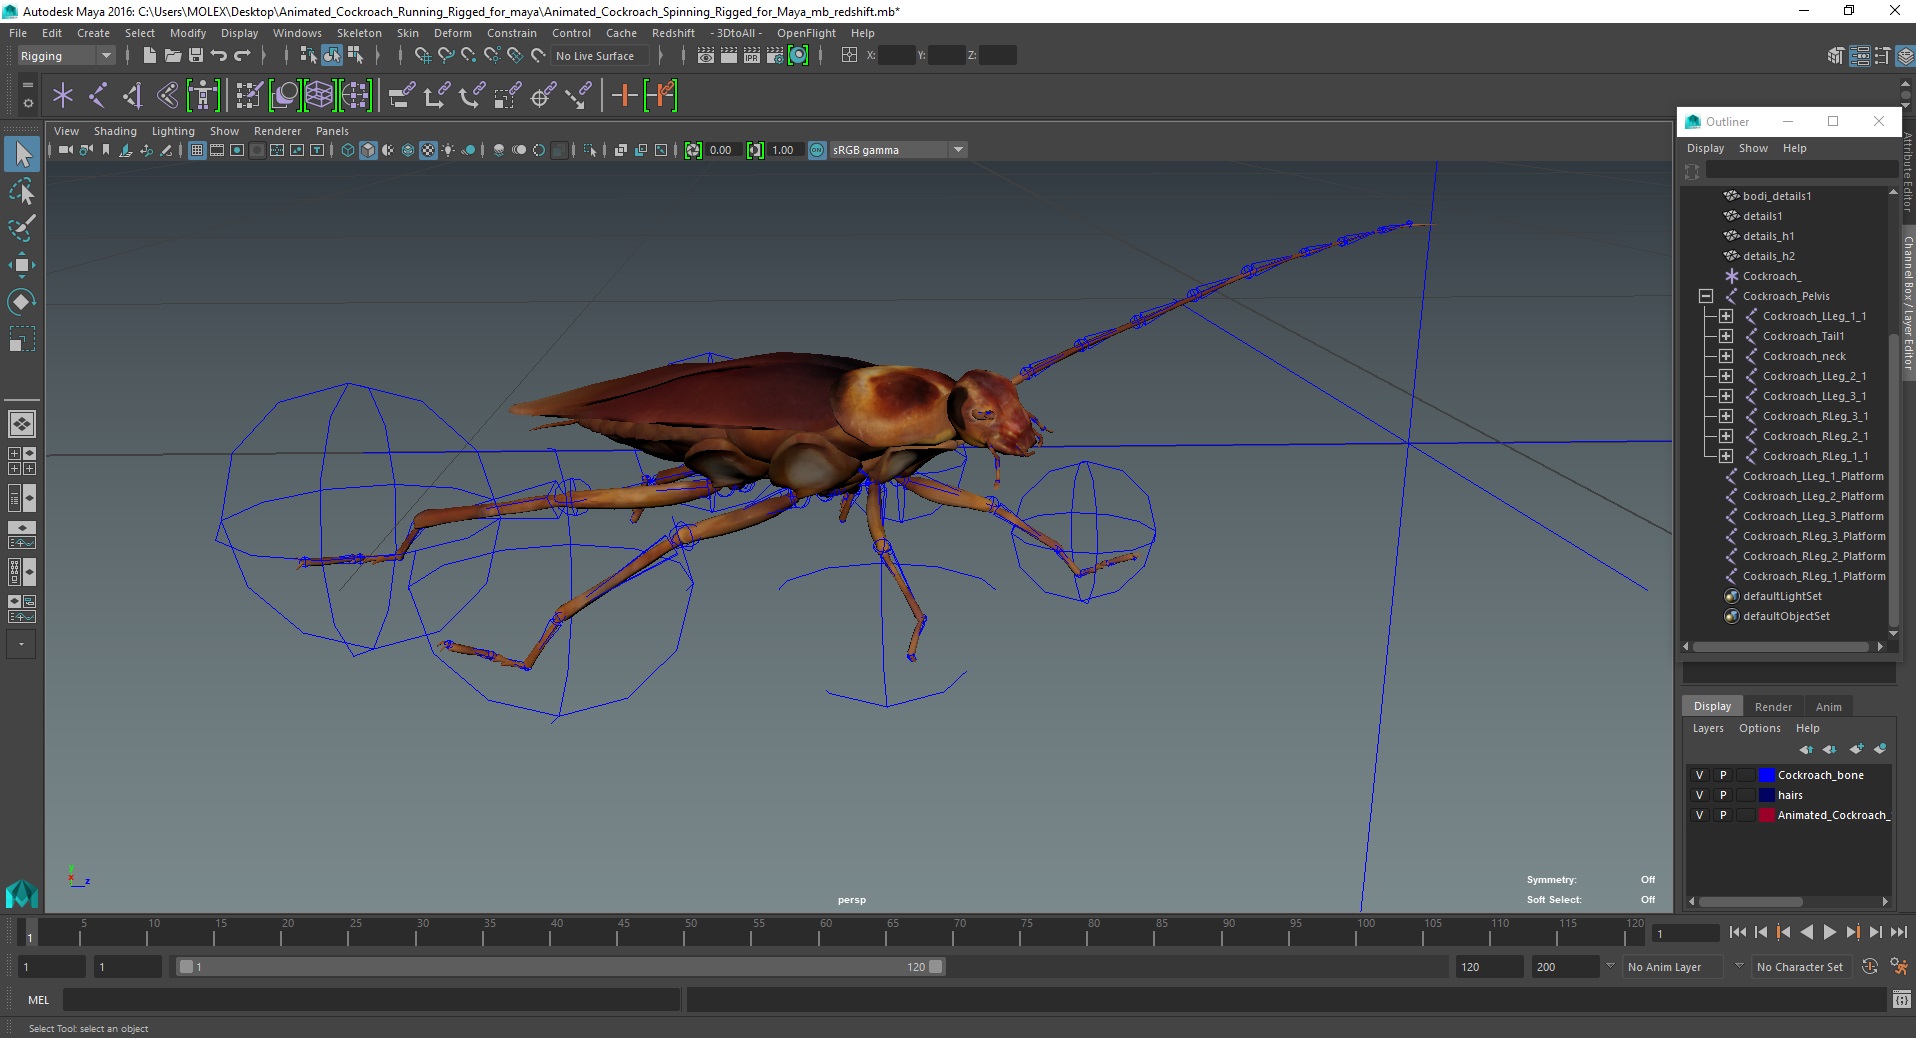Image resolution: width=1916 pixels, height=1038 pixels.
Task: Activate the Scale tool
Action: point(22,339)
